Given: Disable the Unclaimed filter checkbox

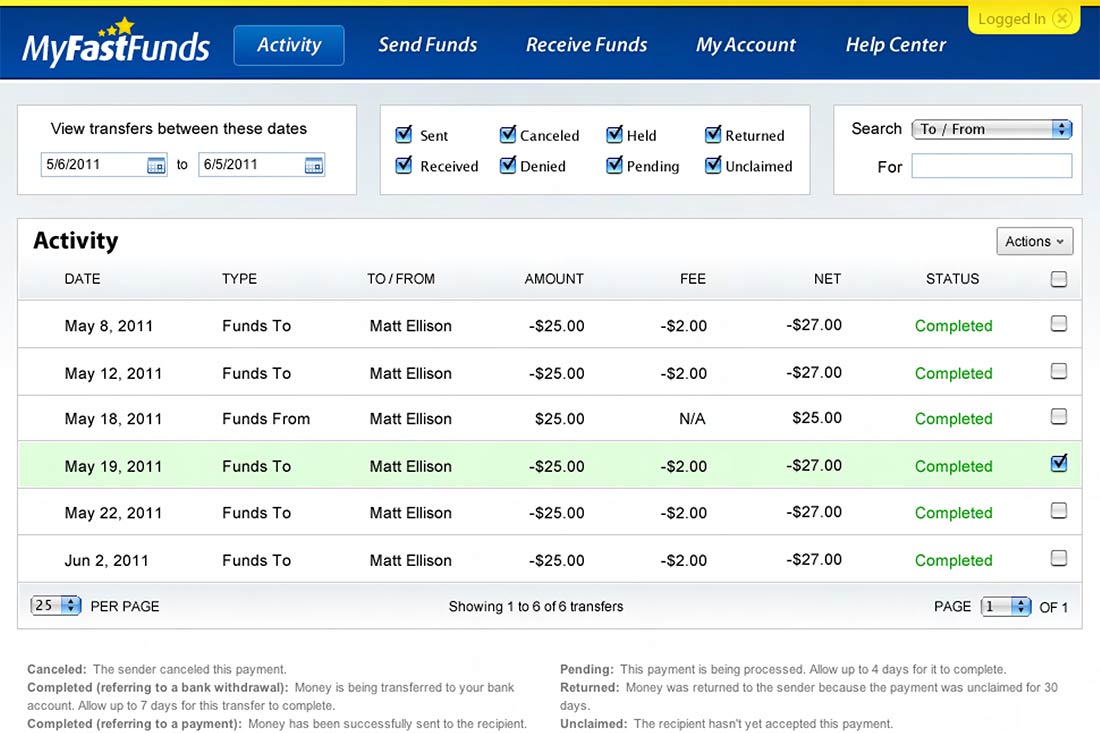Looking at the screenshot, I should (713, 166).
